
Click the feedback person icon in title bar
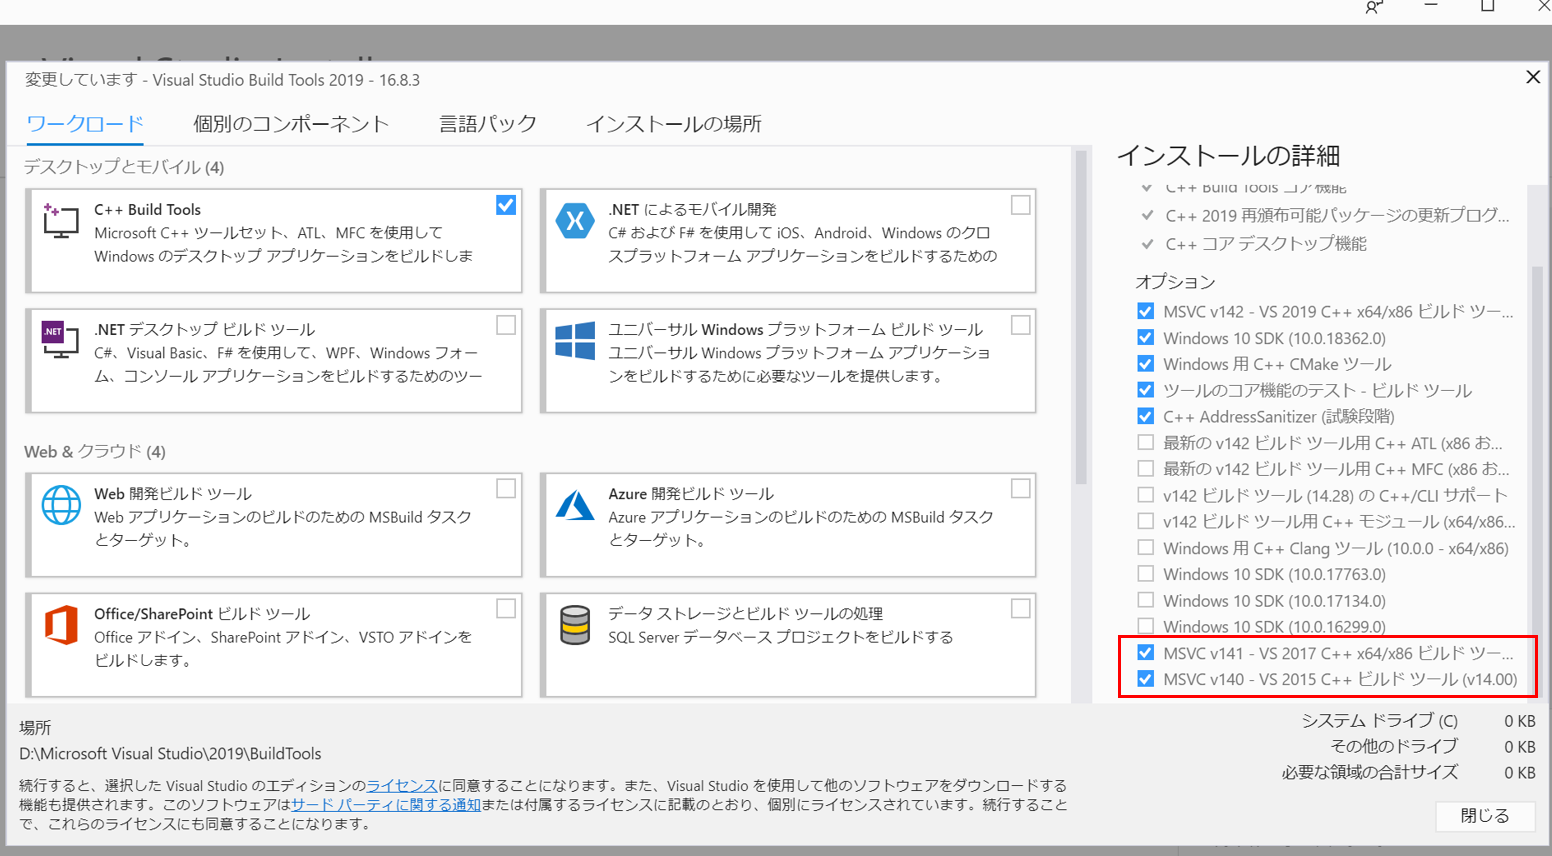1375,7
